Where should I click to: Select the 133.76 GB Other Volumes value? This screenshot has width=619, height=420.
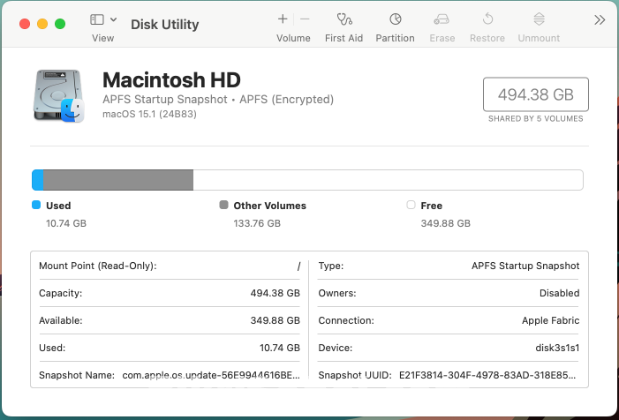tap(257, 223)
